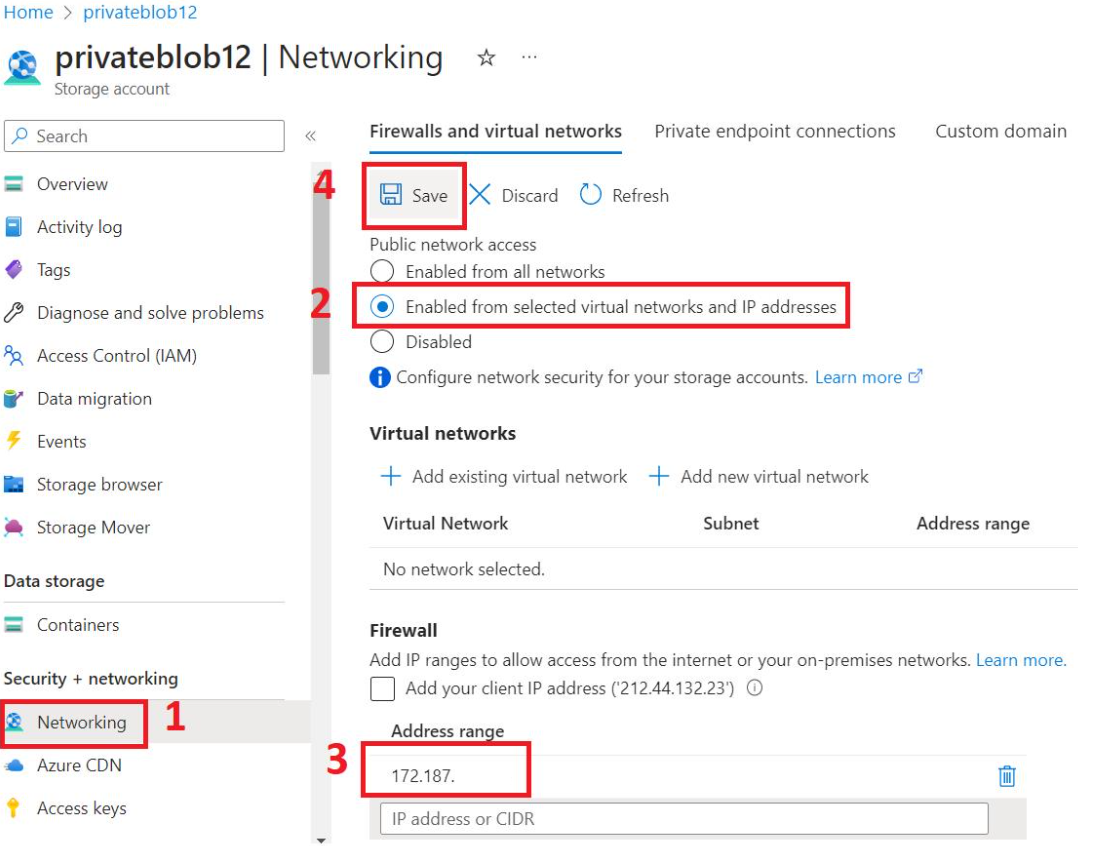Viewport: 1114px width, 846px height.
Task: Open the Custom domain tab
Action: [1000, 131]
